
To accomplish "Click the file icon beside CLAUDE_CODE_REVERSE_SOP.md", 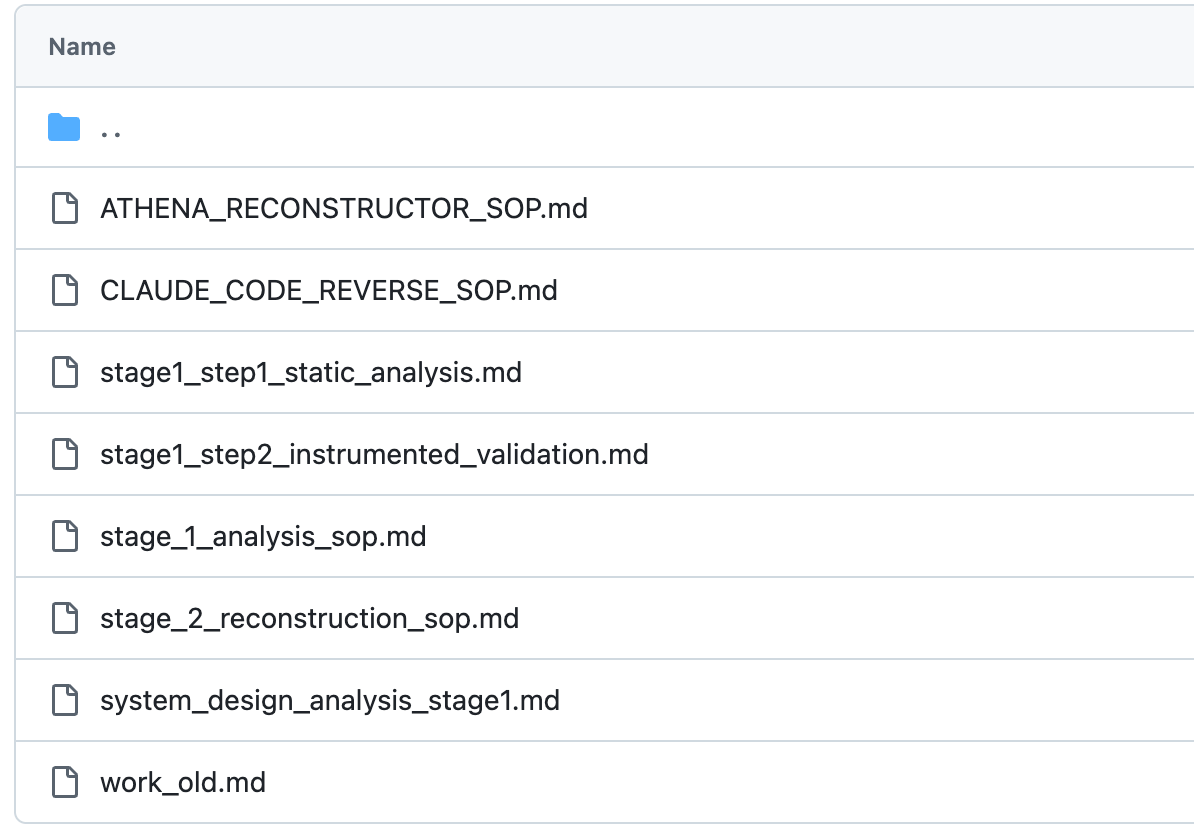I will click(x=65, y=290).
